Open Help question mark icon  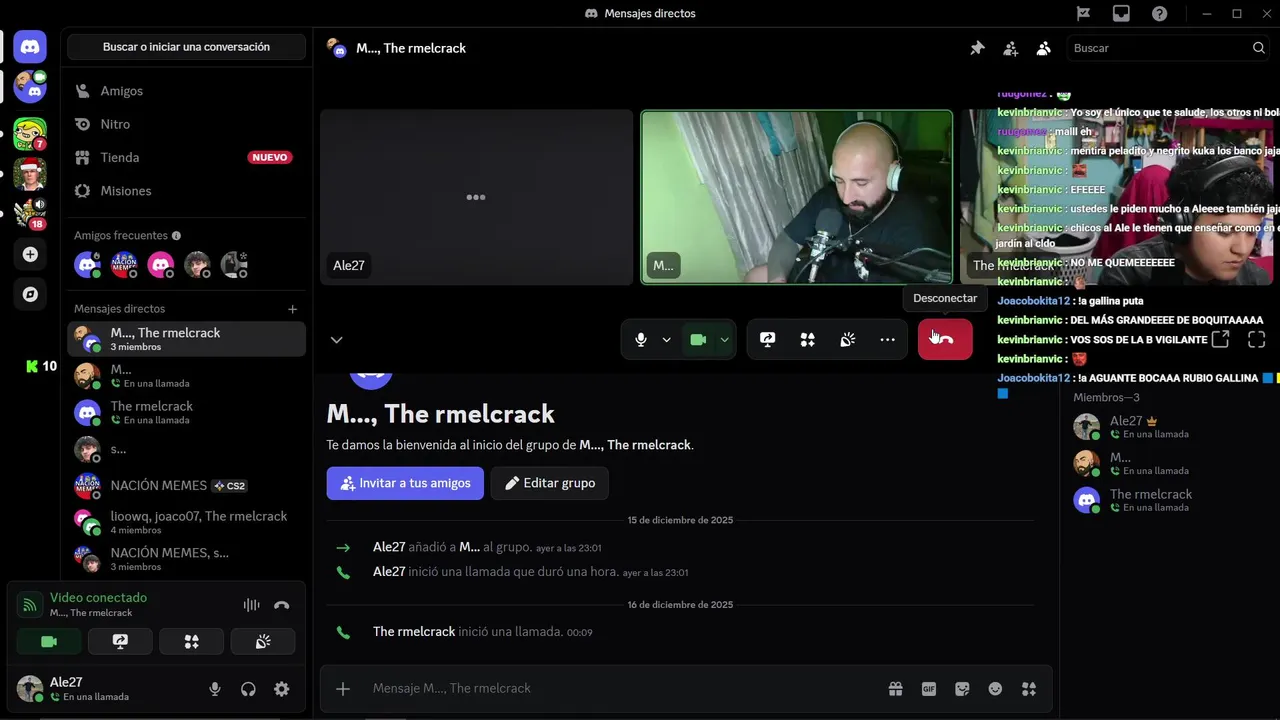[1159, 13]
